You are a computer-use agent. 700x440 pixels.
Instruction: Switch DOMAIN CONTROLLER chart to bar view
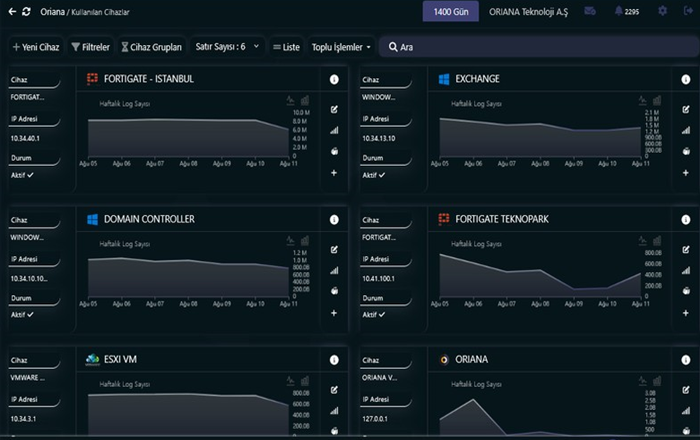[305, 241]
